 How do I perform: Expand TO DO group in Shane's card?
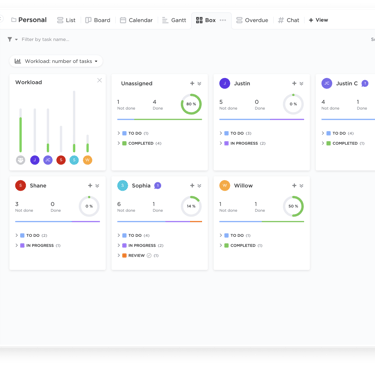[17, 235]
